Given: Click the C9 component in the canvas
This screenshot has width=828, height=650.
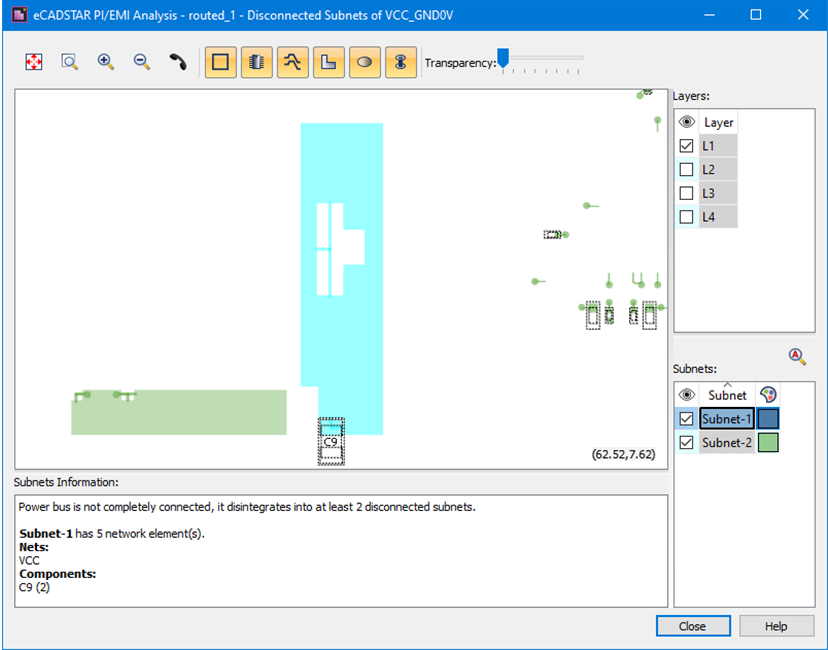Looking at the screenshot, I should (x=331, y=442).
